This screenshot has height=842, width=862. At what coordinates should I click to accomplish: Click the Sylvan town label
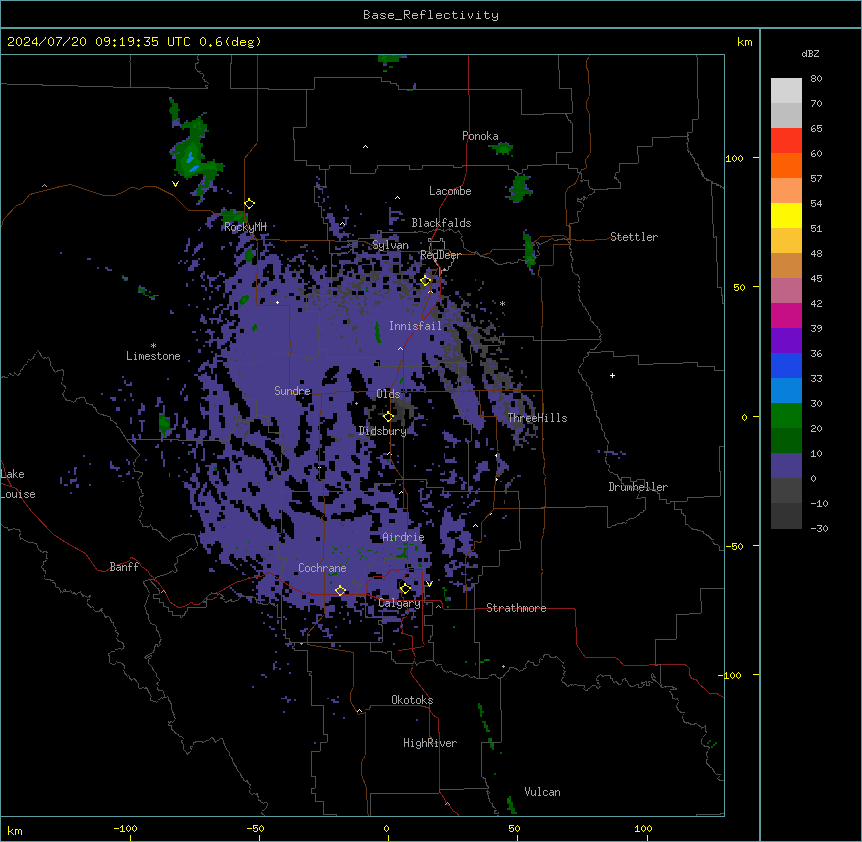click(x=390, y=245)
